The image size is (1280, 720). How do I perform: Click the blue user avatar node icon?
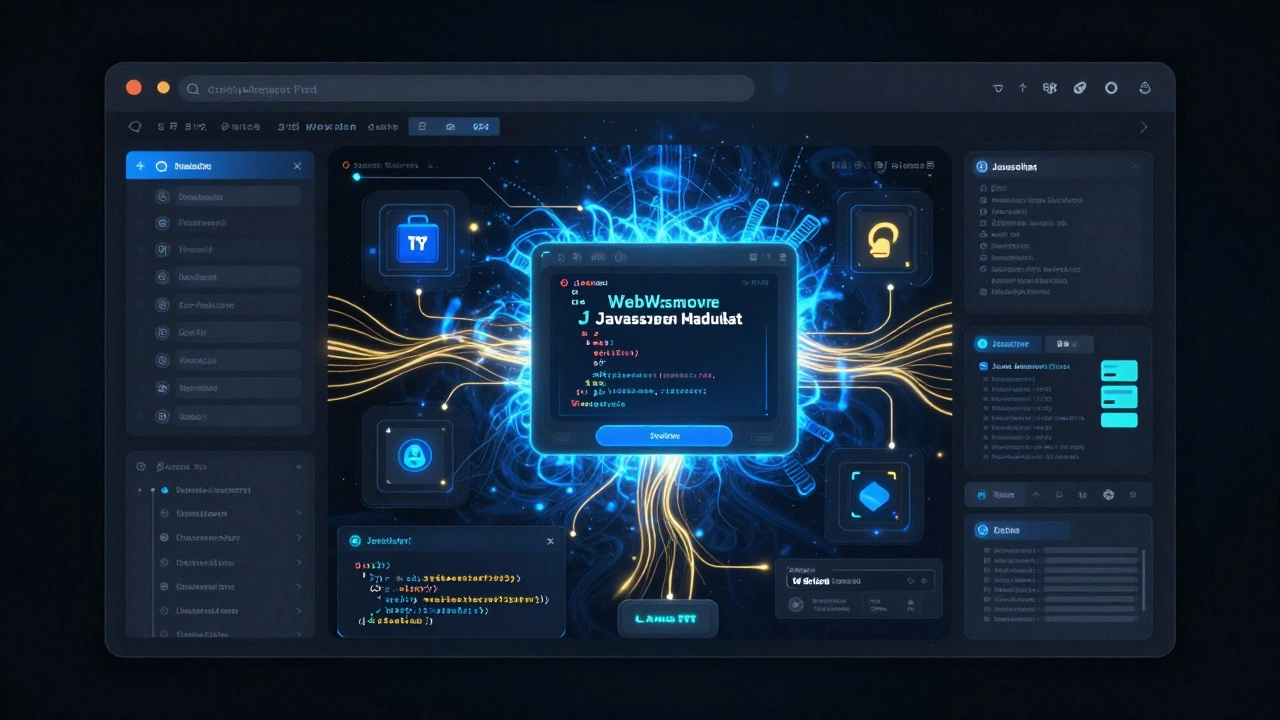click(414, 455)
